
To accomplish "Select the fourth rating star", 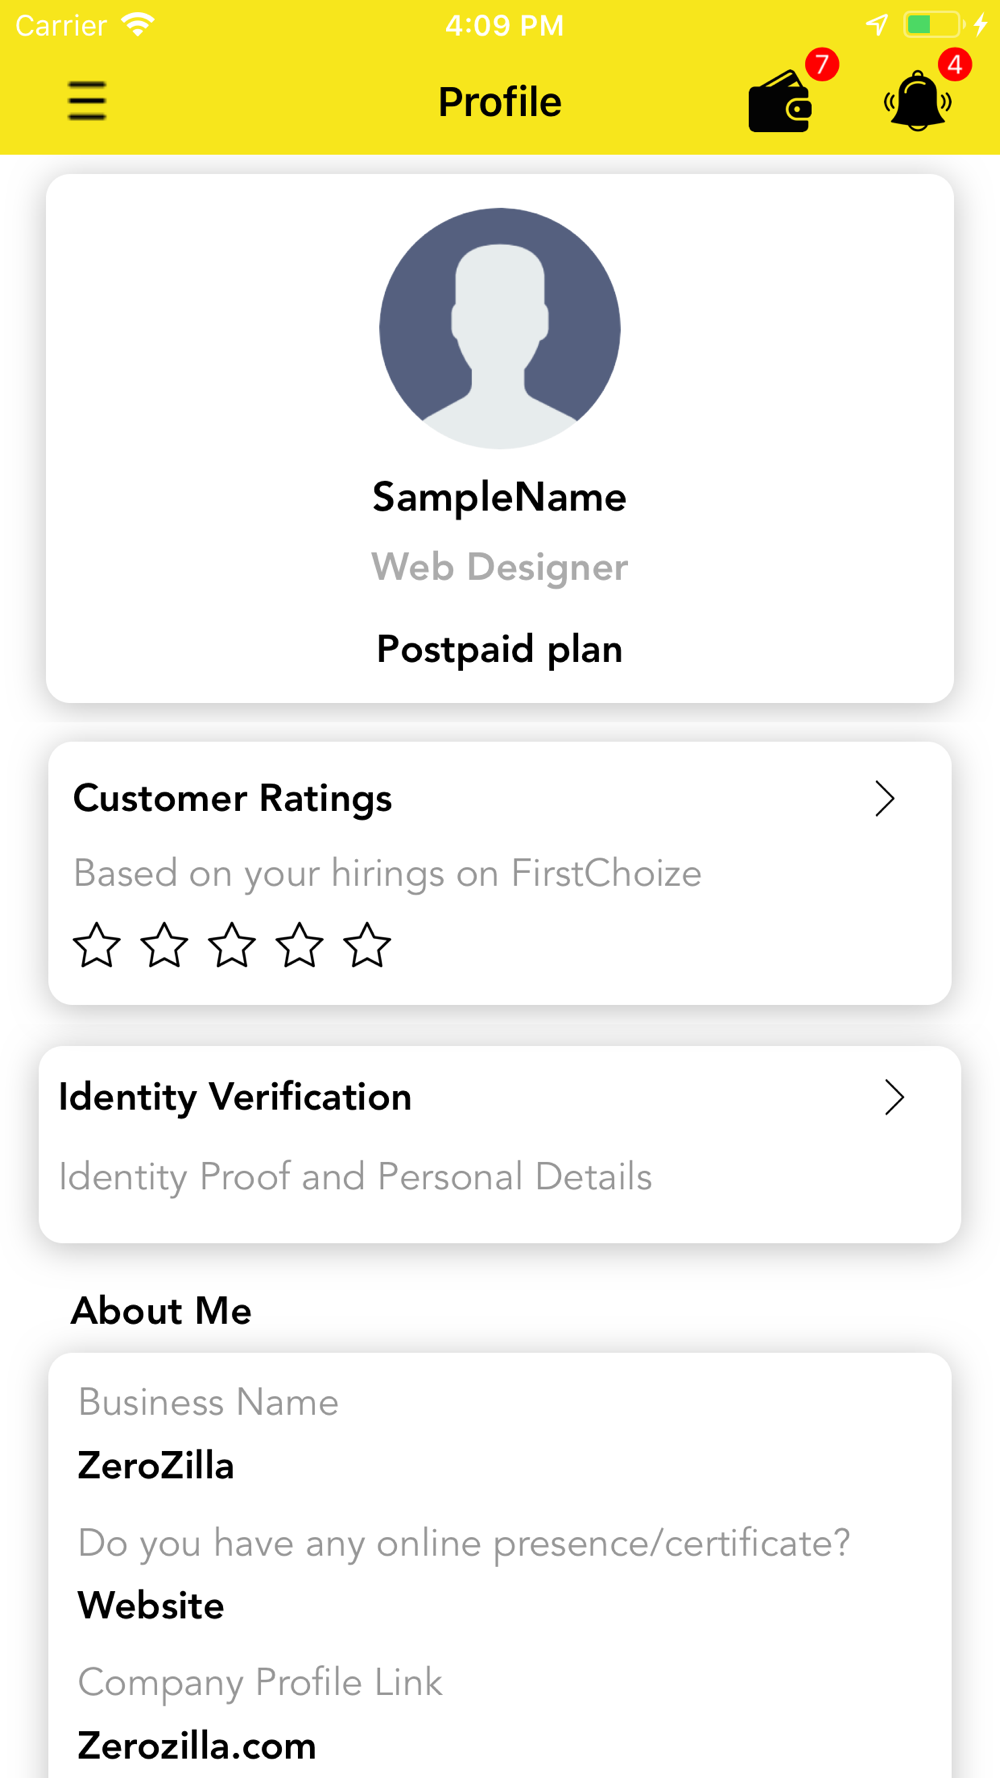I will pyautogui.click(x=300, y=945).
